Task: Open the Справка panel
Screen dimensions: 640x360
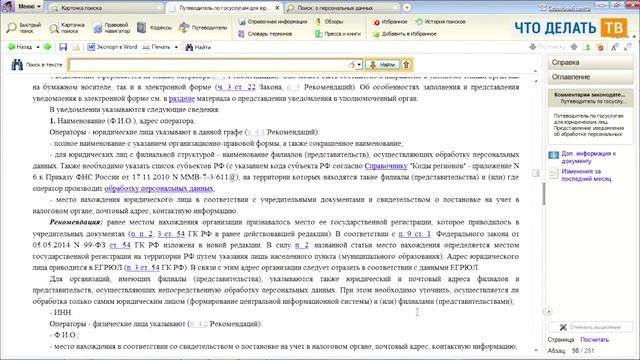Action: point(590,62)
